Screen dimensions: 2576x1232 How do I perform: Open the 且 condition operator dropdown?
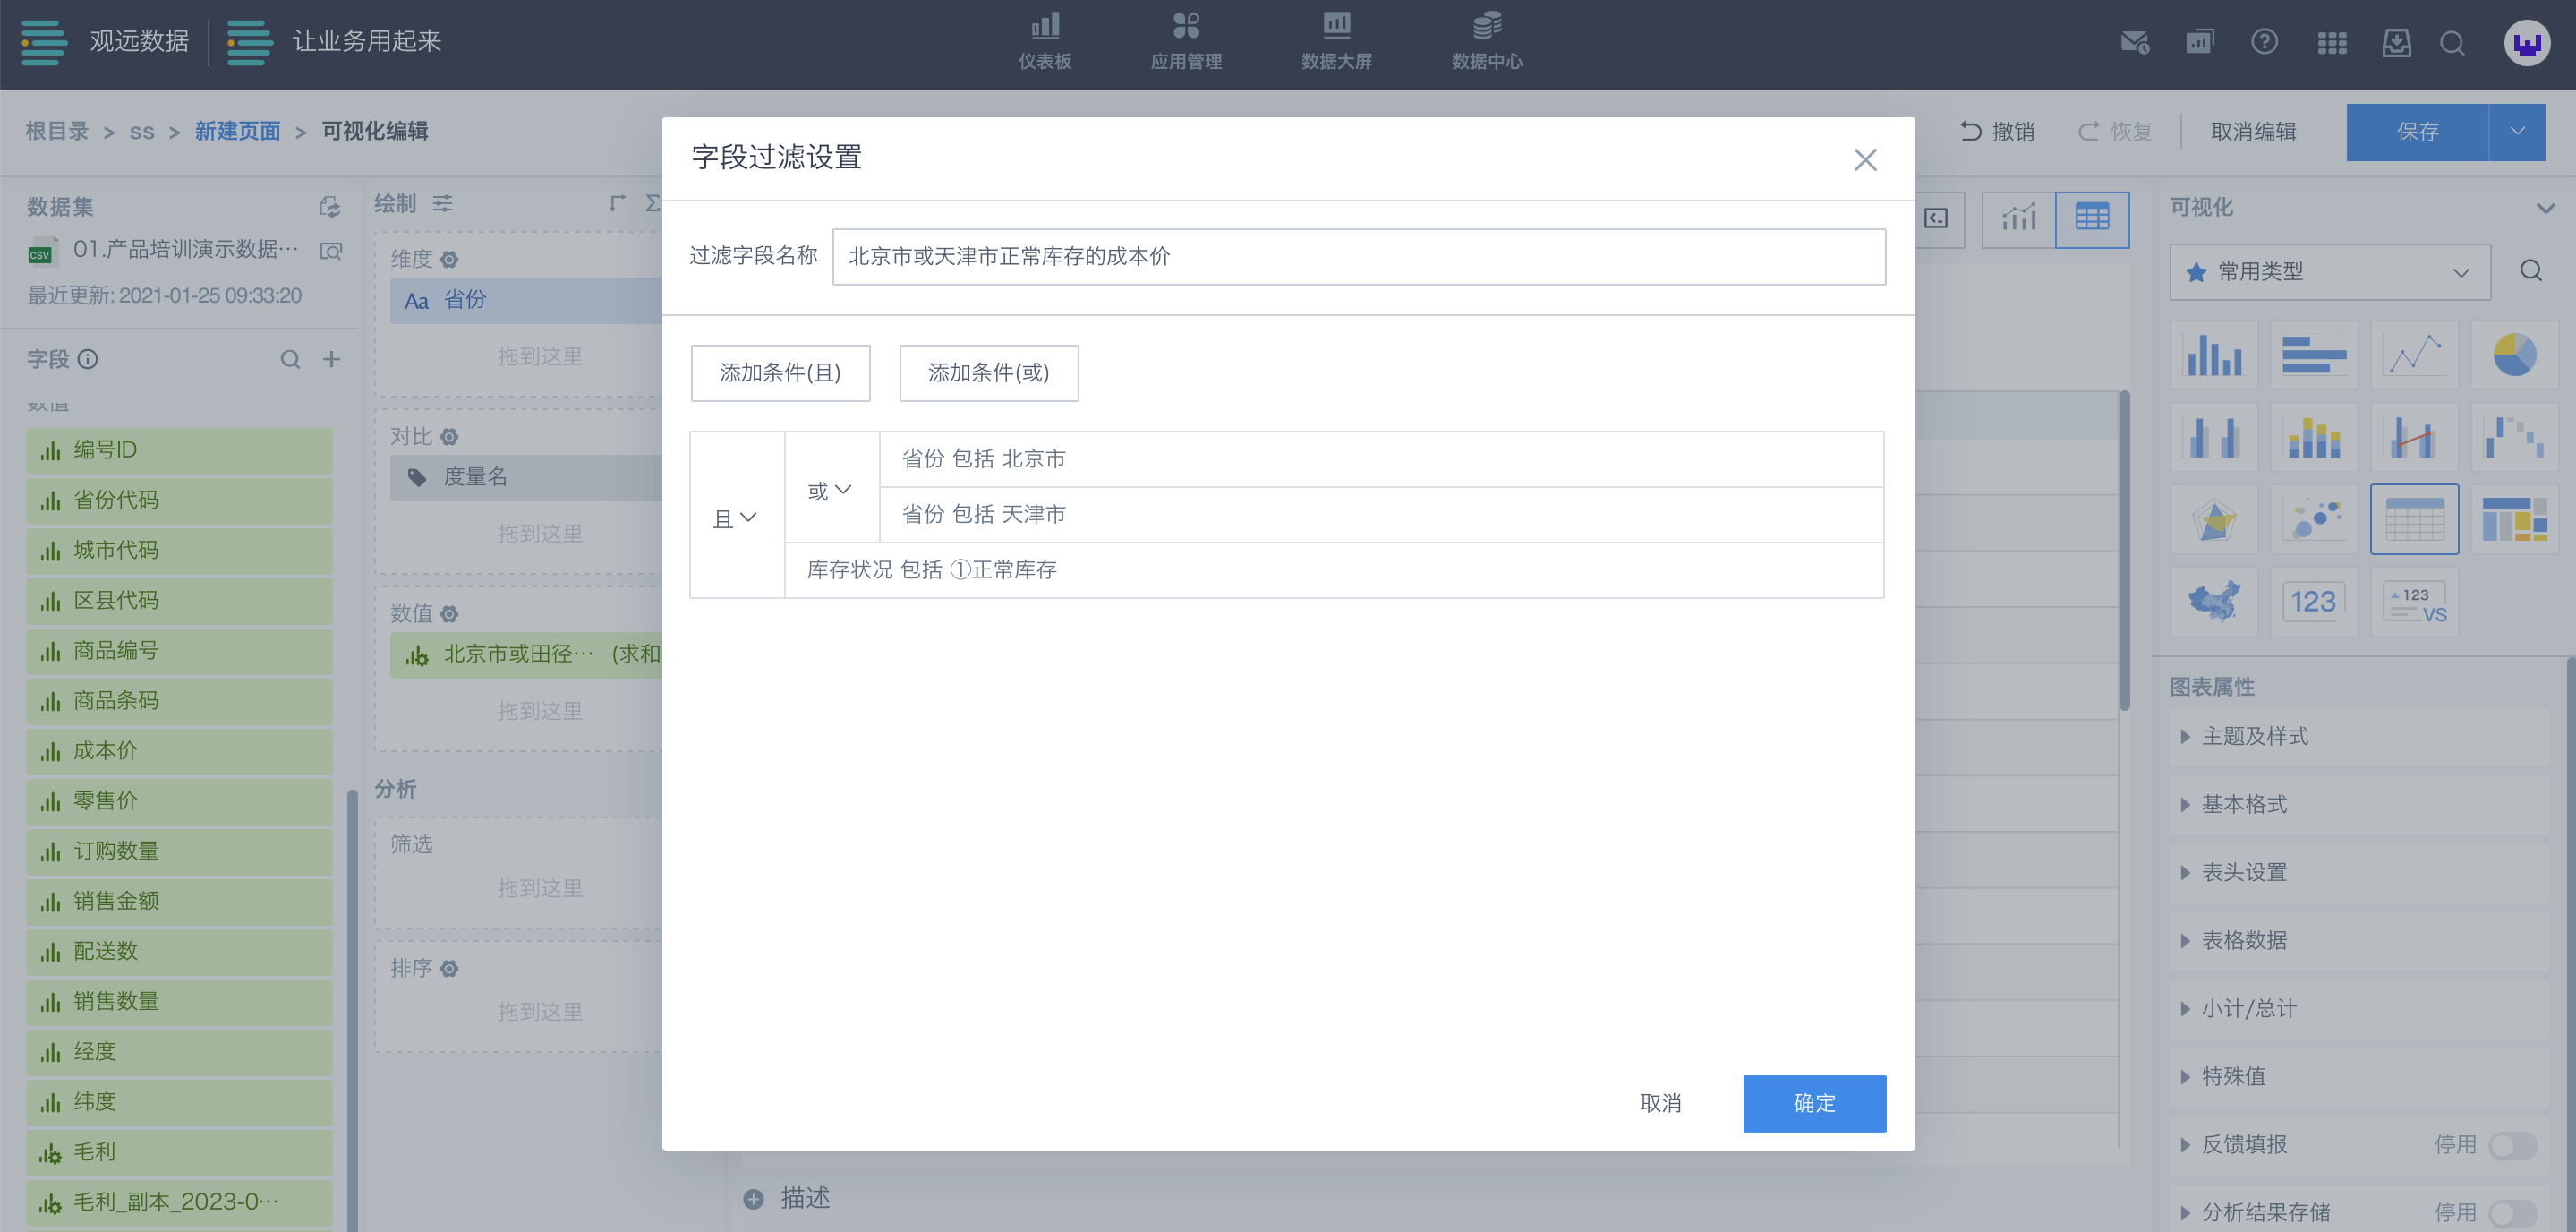coord(735,518)
